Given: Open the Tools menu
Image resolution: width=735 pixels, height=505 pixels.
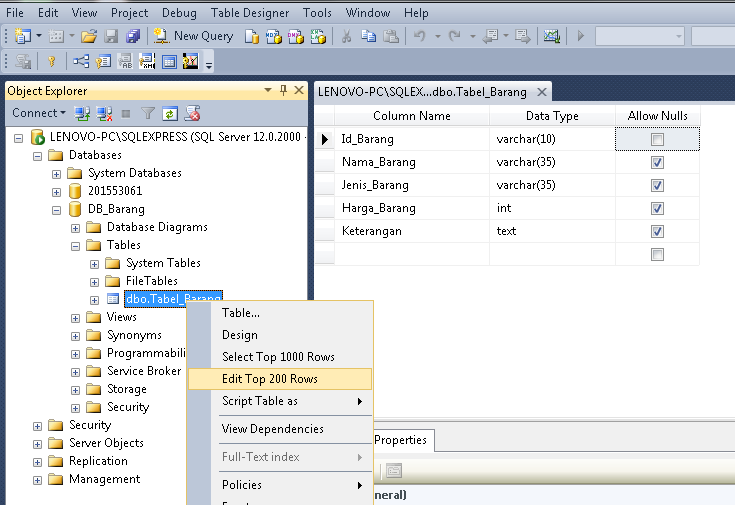Looking at the screenshot, I should pyautogui.click(x=317, y=13).
